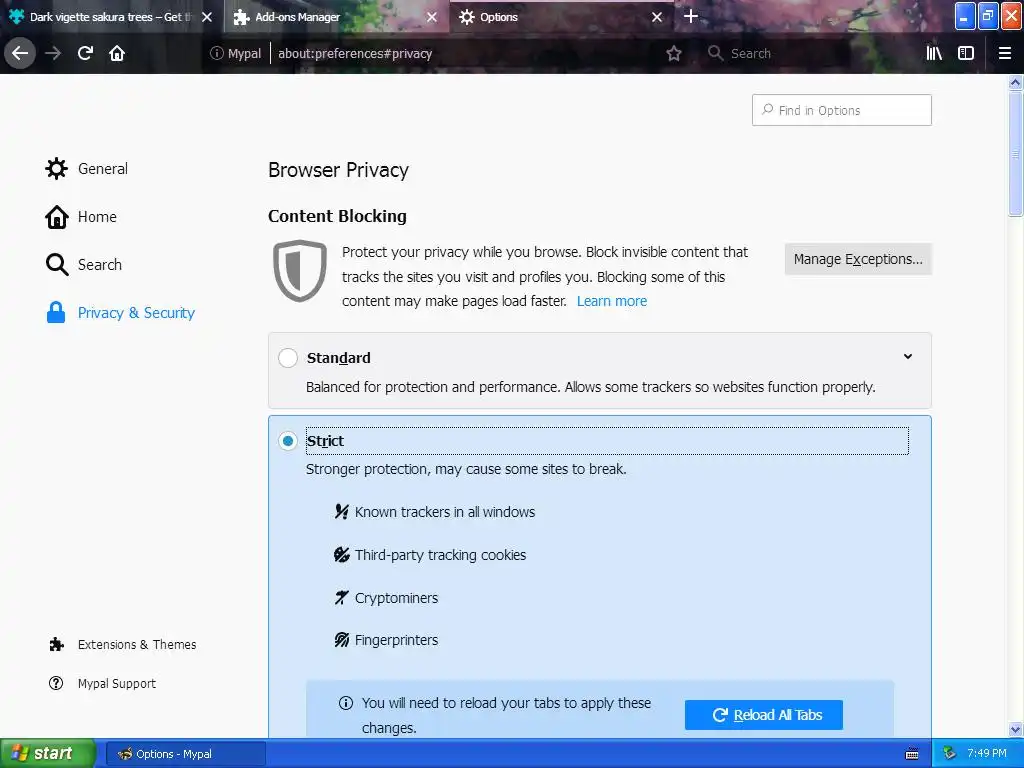The width and height of the screenshot is (1024, 768).
Task: Go to the browser home page
Action: (x=117, y=53)
